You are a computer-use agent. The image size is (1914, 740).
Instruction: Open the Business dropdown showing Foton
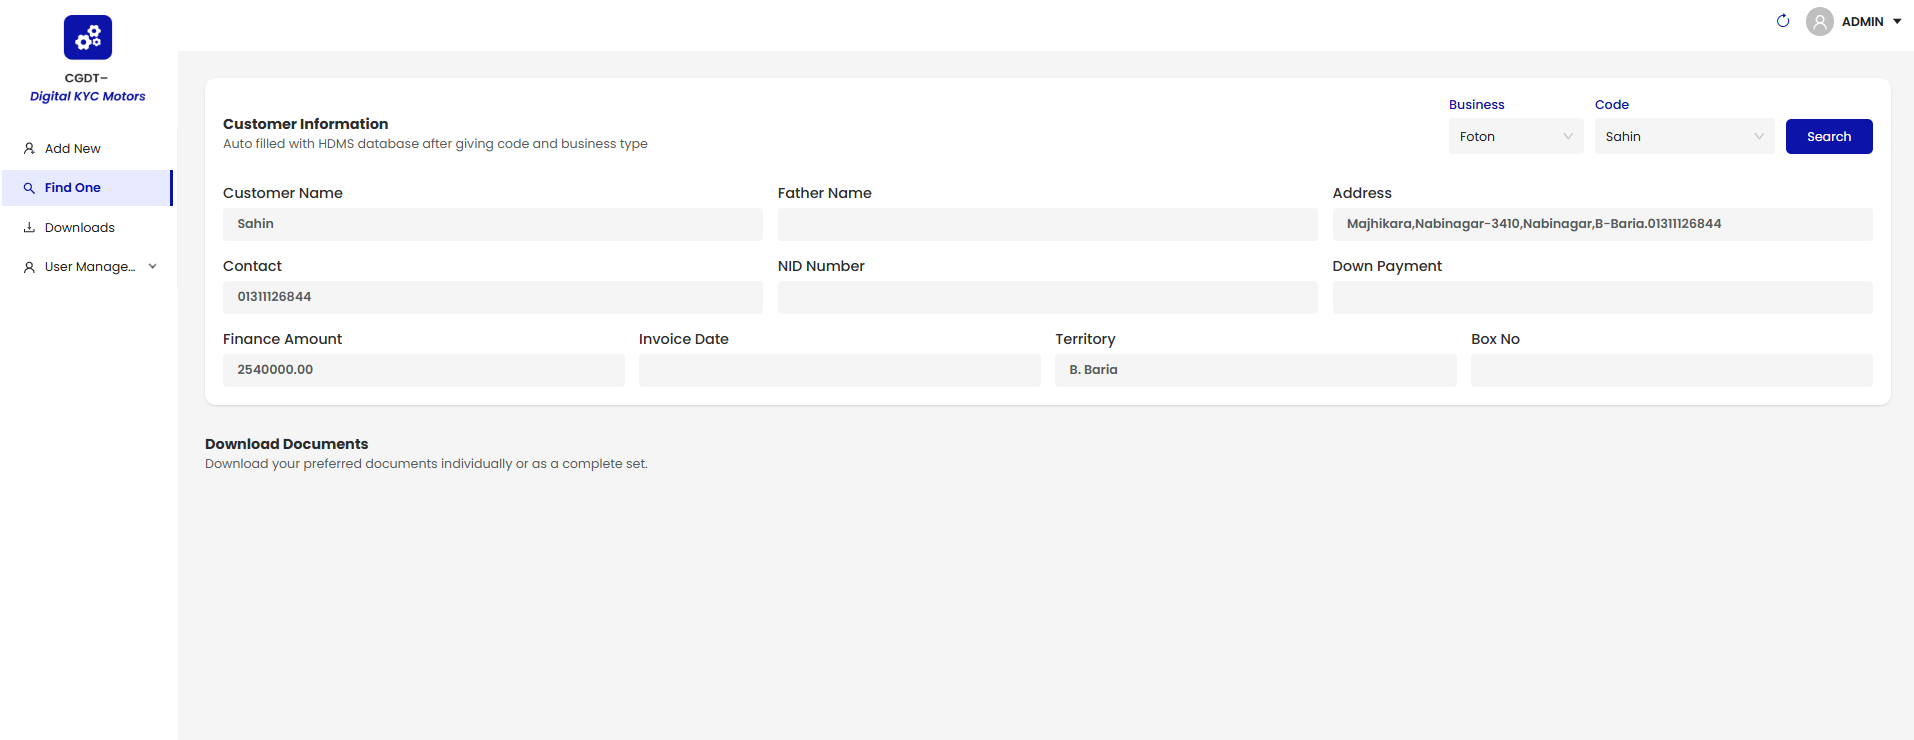[x=1515, y=137]
